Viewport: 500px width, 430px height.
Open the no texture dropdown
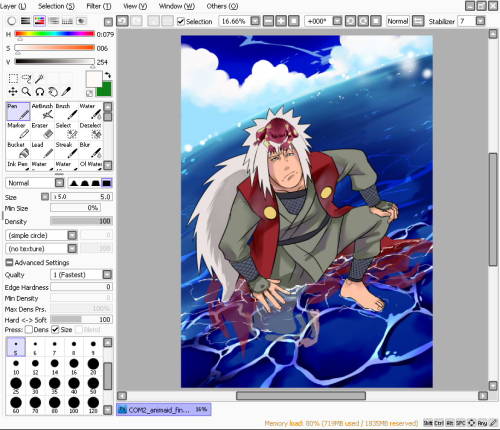(72, 248)
